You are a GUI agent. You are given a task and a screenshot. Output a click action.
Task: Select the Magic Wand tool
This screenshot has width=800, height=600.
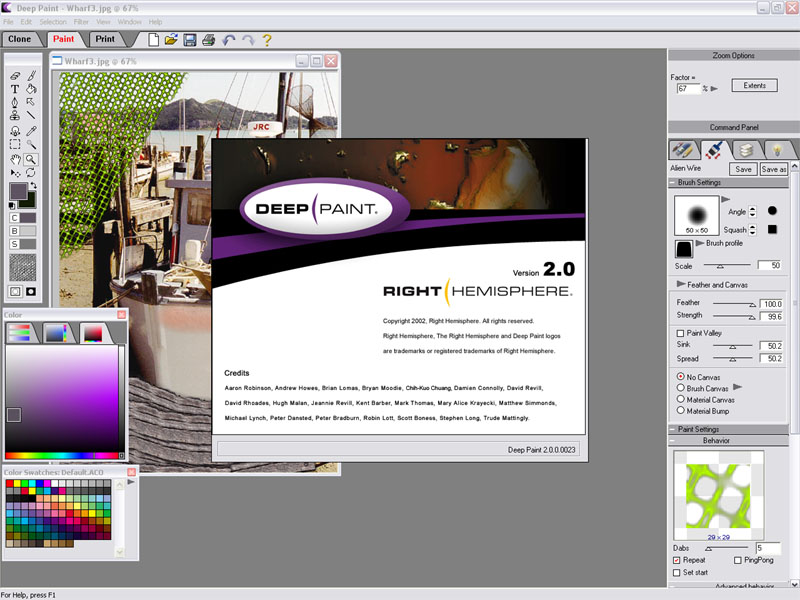31,144
